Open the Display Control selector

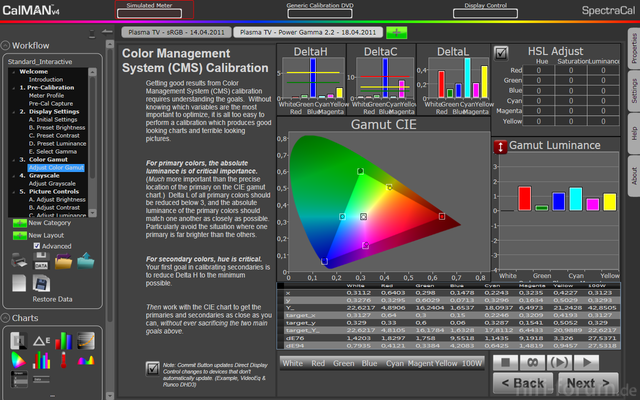pyautogui.click(x=485, y=13)
